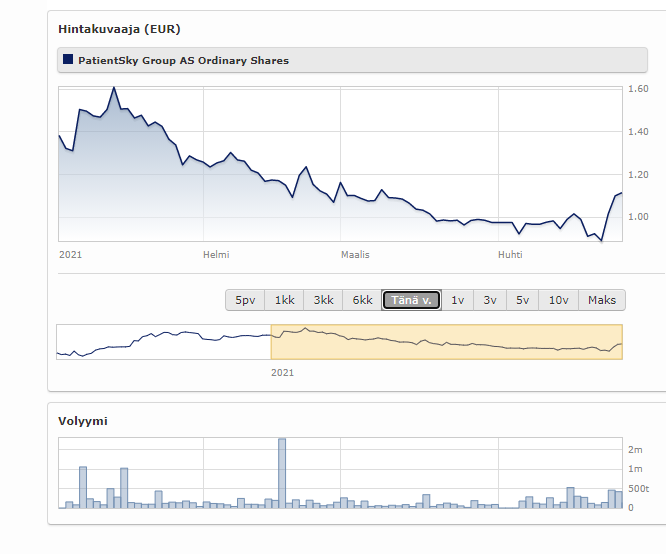Choose the 3kk time period
This screenshot has width=666, height=554.
tap(323, 300)
